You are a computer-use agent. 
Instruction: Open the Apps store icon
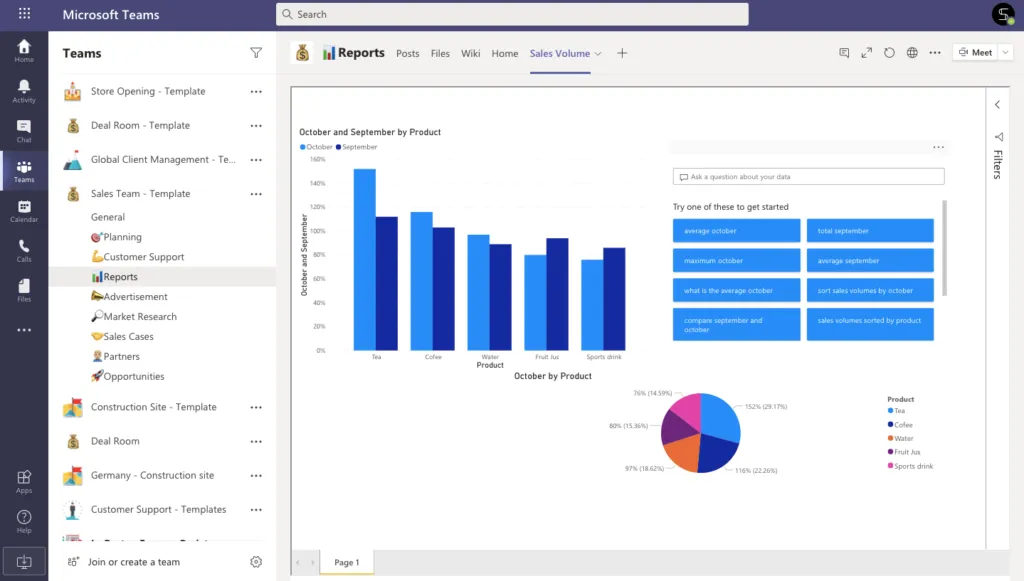pyautogui.click(x=24, y=482)
